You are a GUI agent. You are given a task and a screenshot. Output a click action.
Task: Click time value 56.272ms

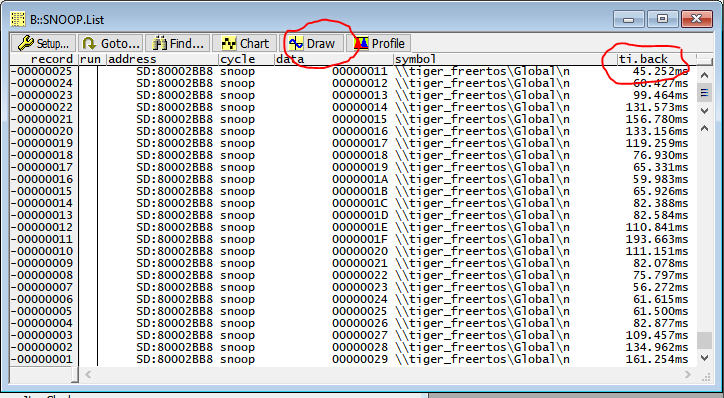point(660,287)
